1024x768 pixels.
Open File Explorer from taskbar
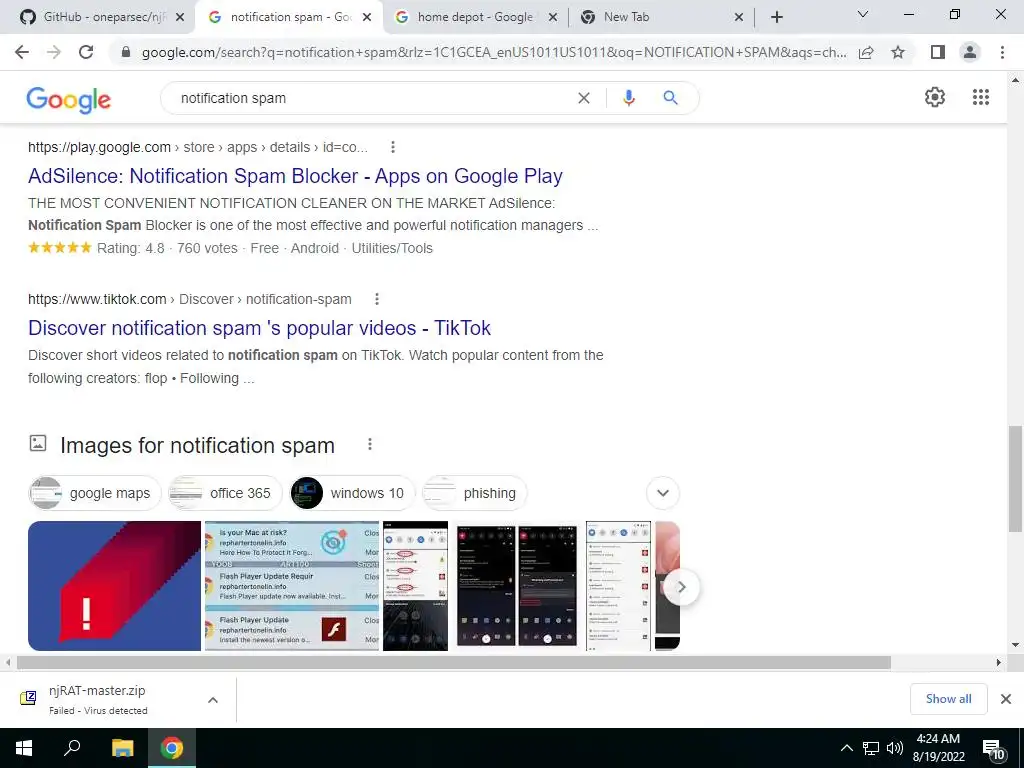coord(122,748)
